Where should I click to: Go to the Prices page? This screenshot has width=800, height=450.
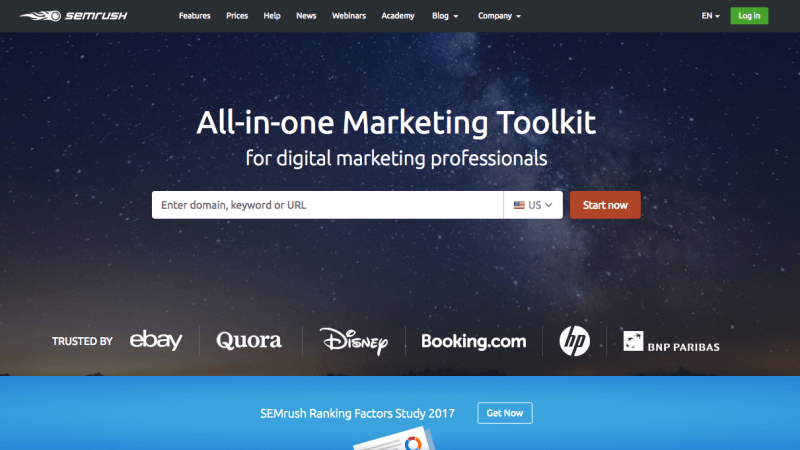point(237,16)
